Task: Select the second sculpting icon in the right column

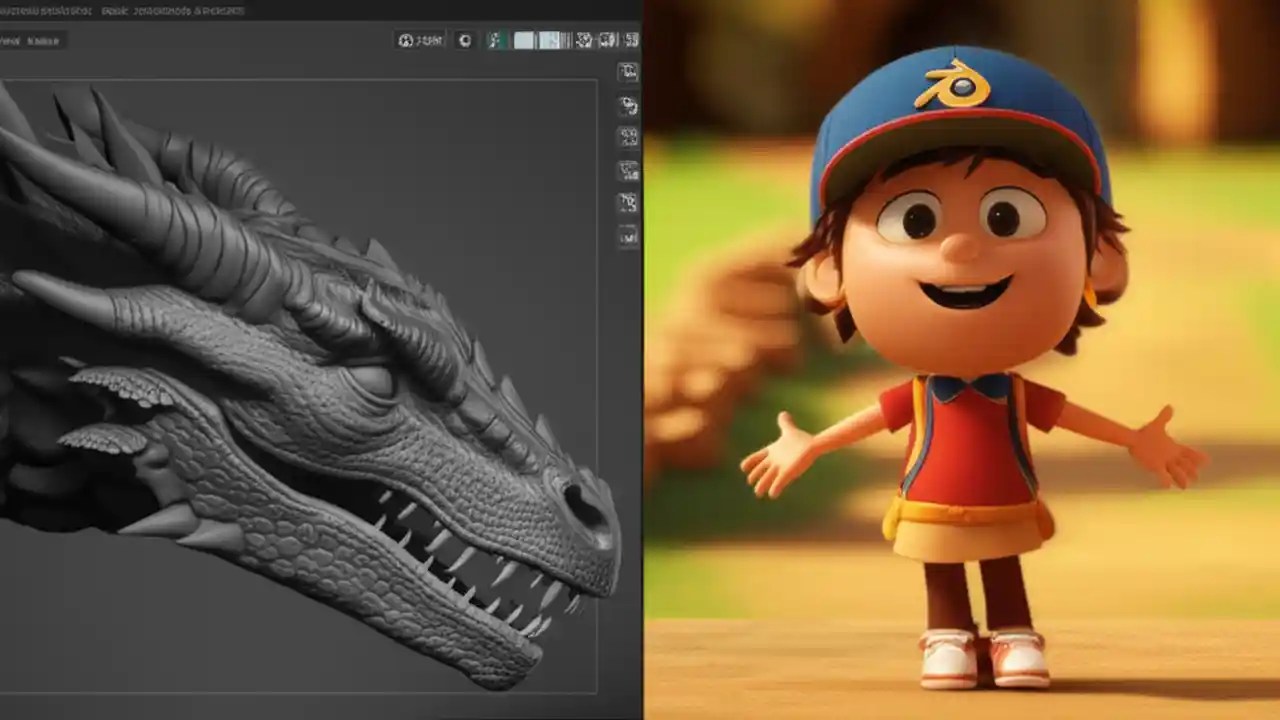Action: coord(626,105)
